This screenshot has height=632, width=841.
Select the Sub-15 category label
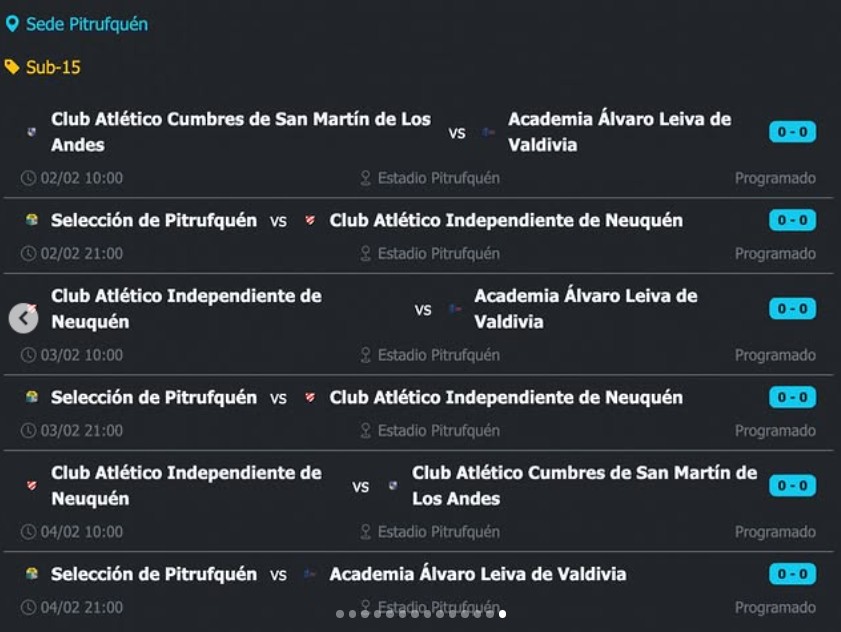53,67
